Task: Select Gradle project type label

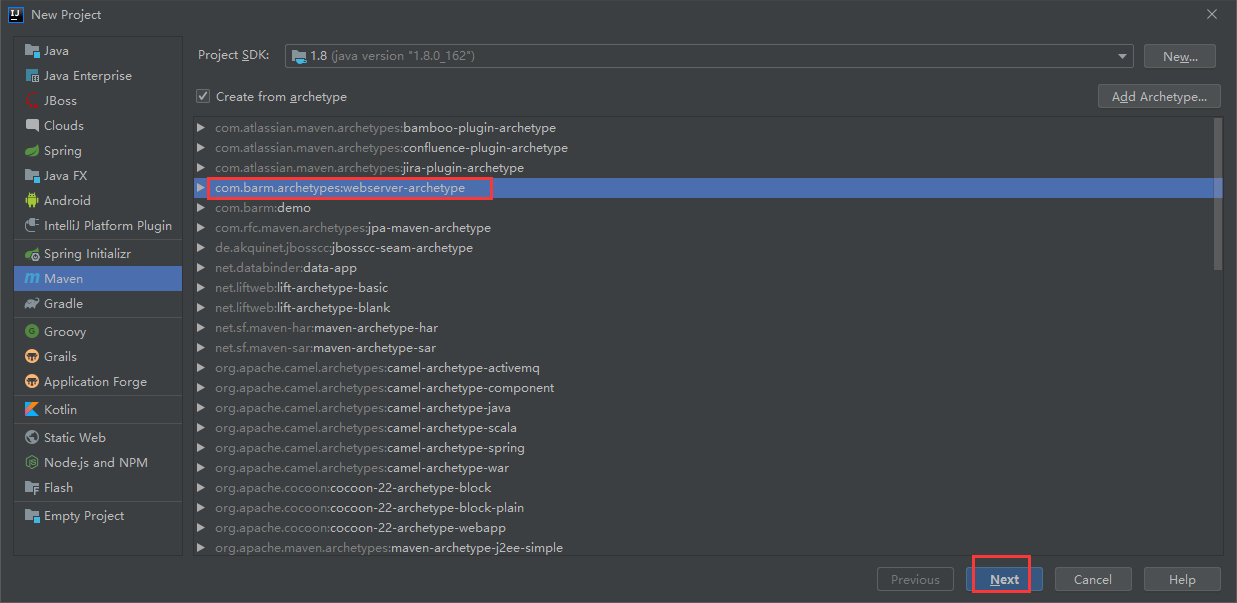Action: coord(63,304)
